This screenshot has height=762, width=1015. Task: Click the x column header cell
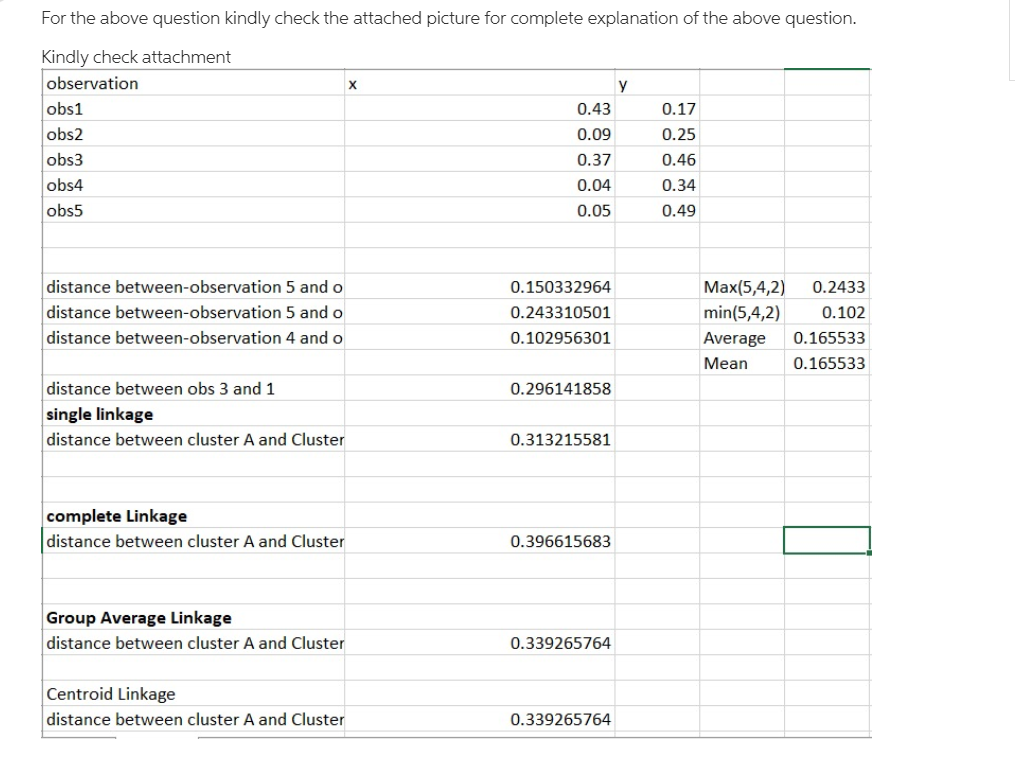(480, 84)
